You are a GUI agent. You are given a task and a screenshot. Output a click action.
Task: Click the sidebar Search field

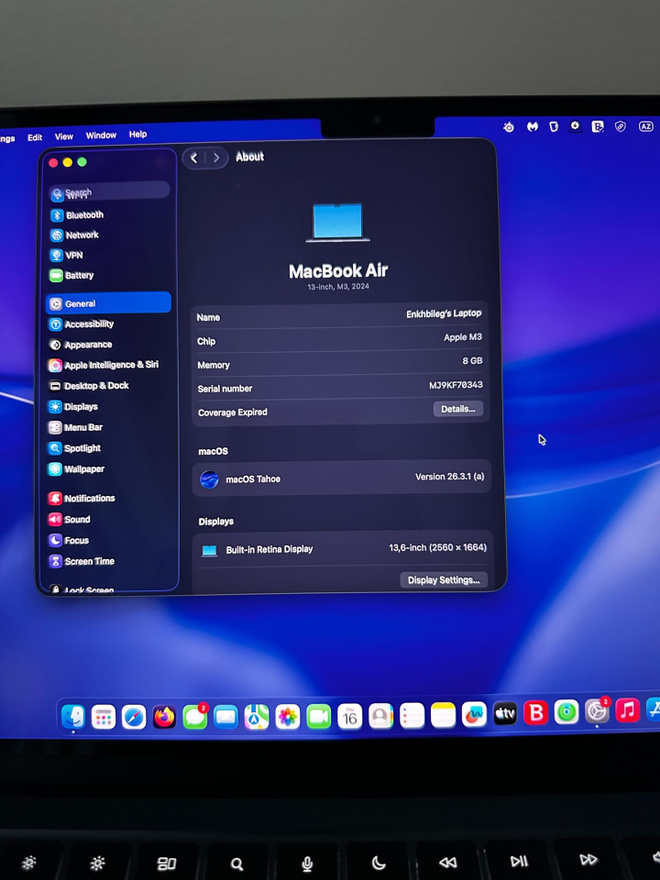point(109,191)
